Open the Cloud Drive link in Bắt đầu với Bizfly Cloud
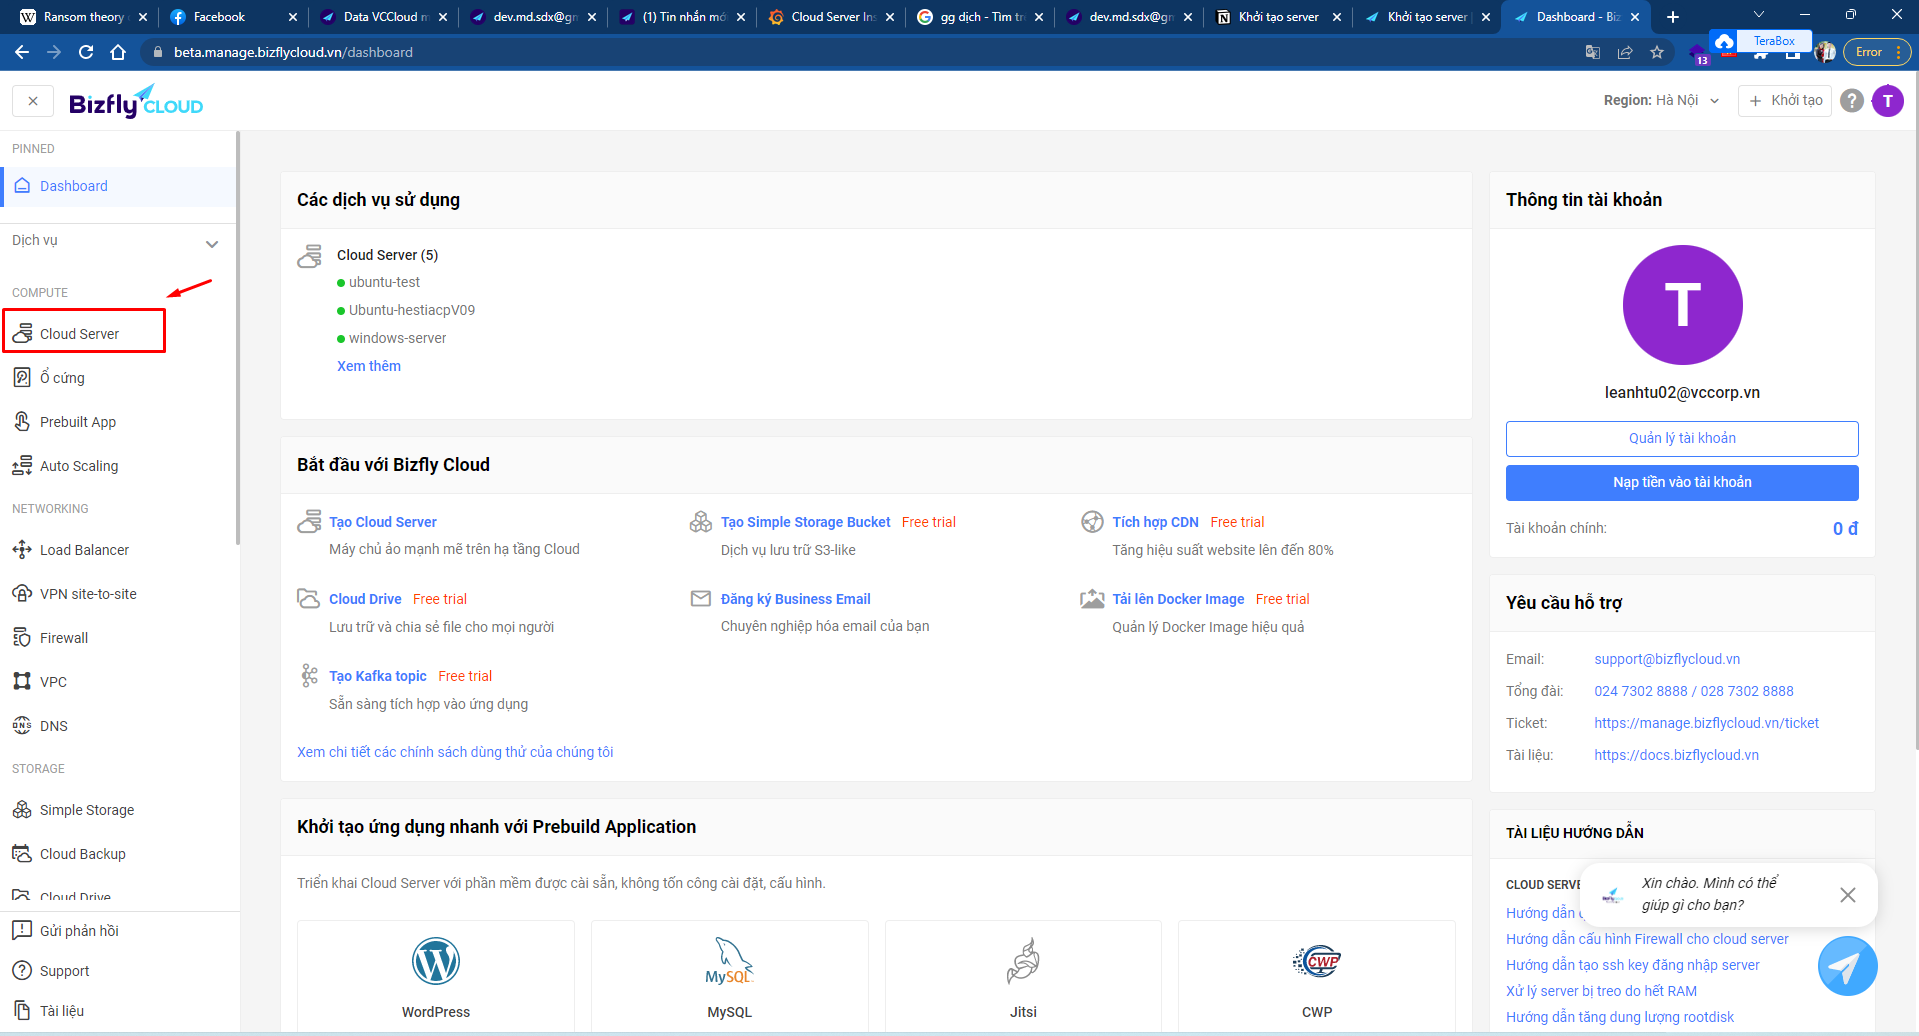This screenshot has height=1036, width=1919. click(x=365, y=599)
